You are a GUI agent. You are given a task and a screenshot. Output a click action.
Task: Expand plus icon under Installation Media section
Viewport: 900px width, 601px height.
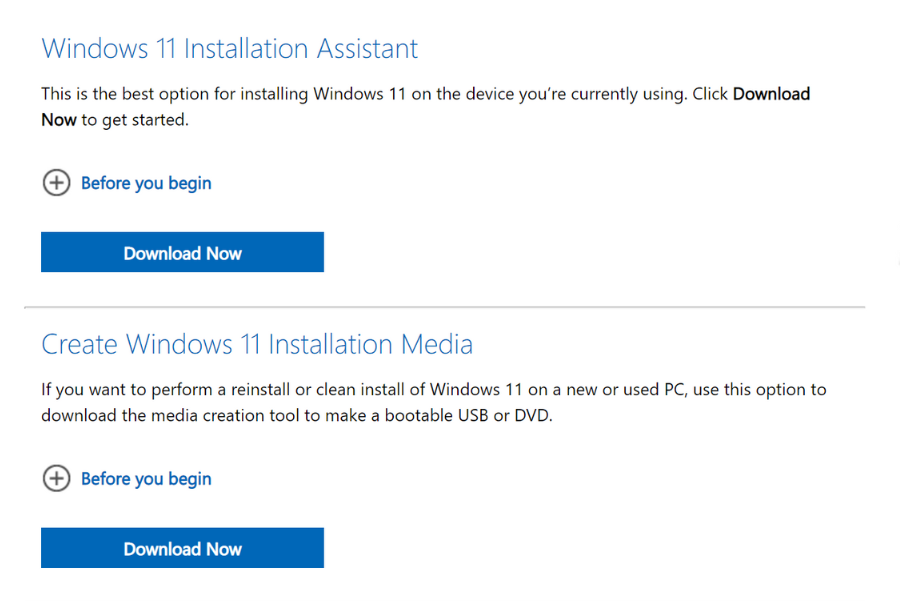pyautogui.click(x=56, y=478)
